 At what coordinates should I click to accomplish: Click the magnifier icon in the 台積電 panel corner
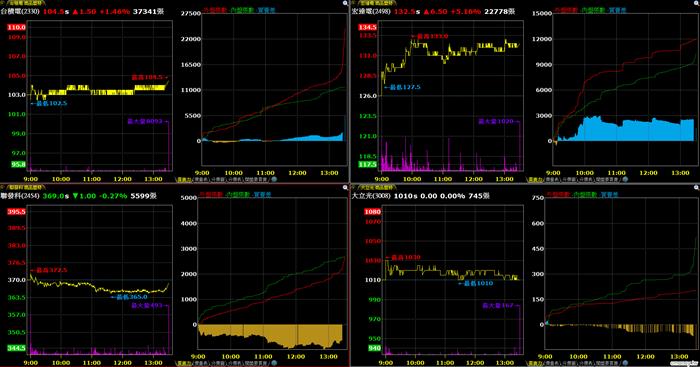click(x=345, y=3)
